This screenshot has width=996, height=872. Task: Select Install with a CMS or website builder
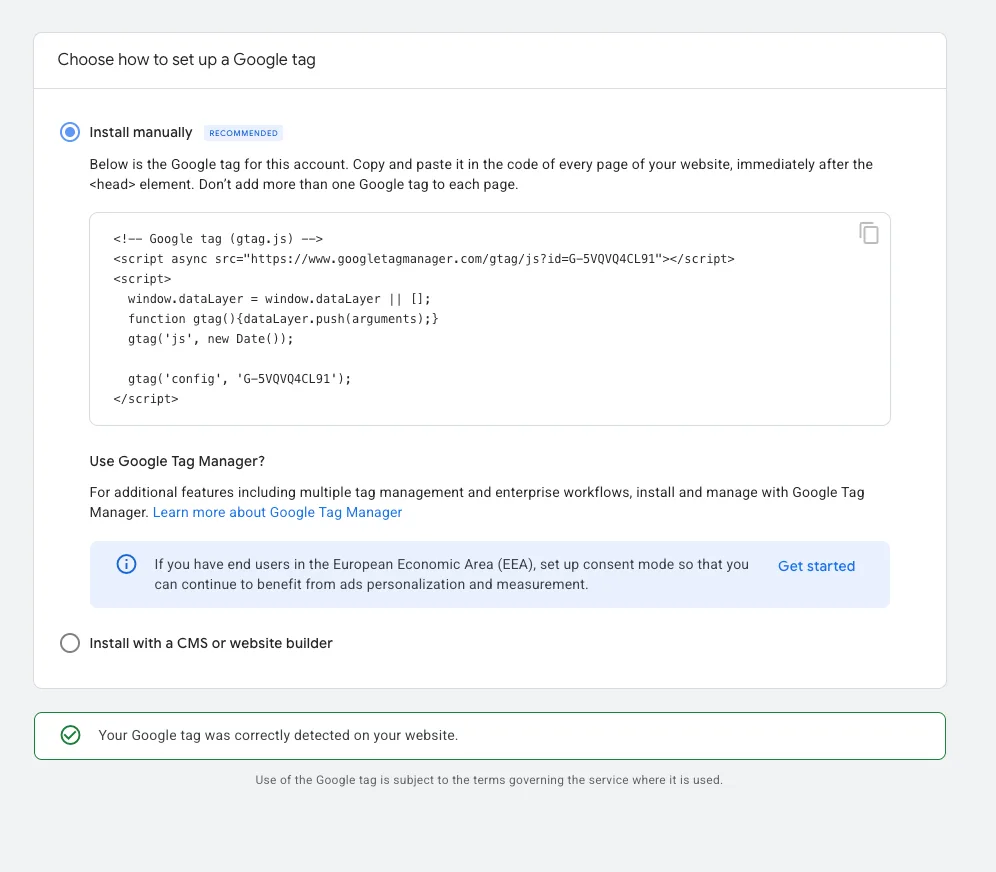tap(70, 643)
